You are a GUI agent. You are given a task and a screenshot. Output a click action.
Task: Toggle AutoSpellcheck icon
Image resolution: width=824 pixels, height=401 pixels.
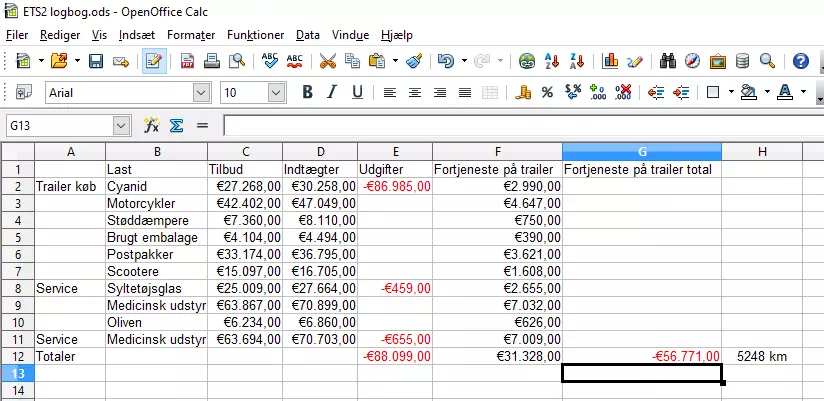[x=295, y=61]
